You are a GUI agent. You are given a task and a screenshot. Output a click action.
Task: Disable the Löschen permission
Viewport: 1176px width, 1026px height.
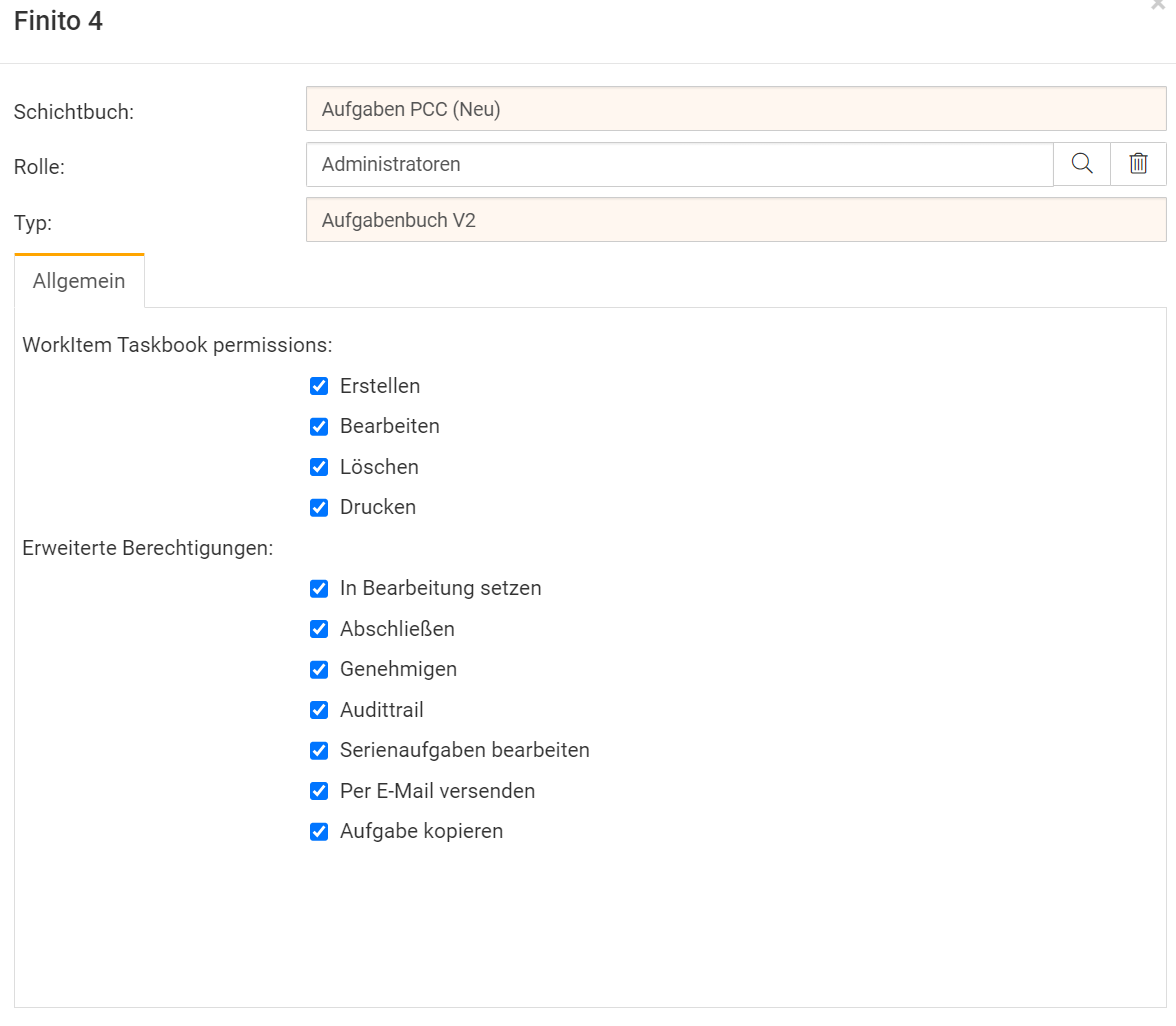319,467
